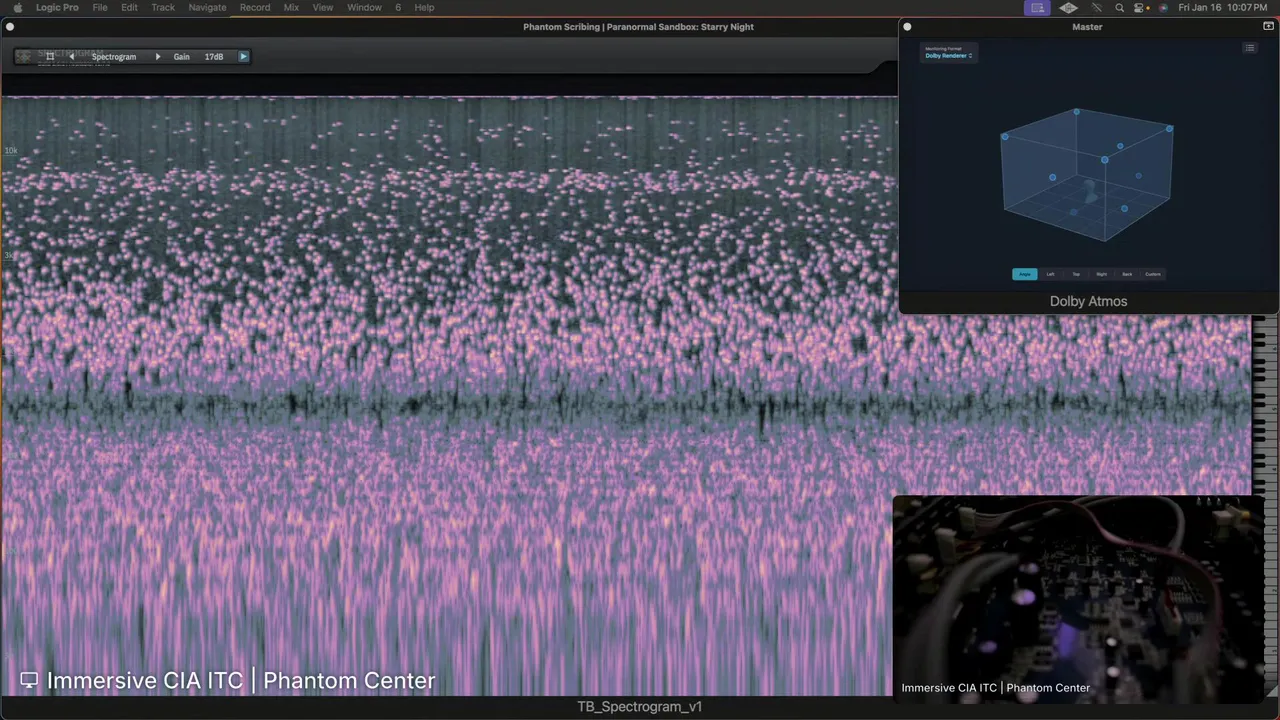Screen dimensions: 1280x720
Task: Open the Navigate menu
Action: tap(207, 7)
